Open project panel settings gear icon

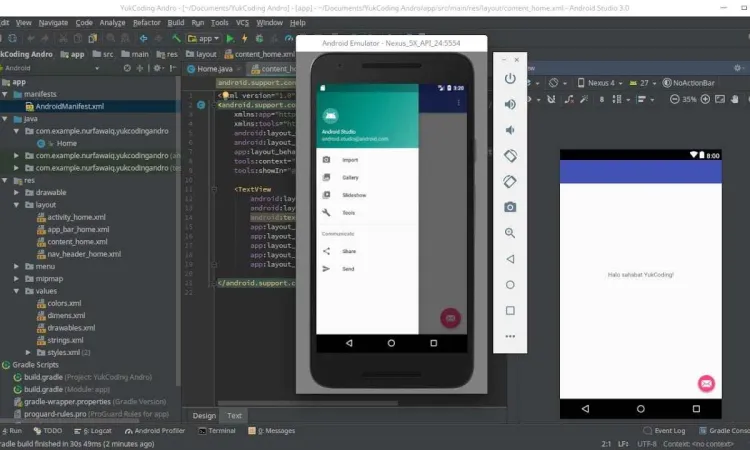[157, 68]
